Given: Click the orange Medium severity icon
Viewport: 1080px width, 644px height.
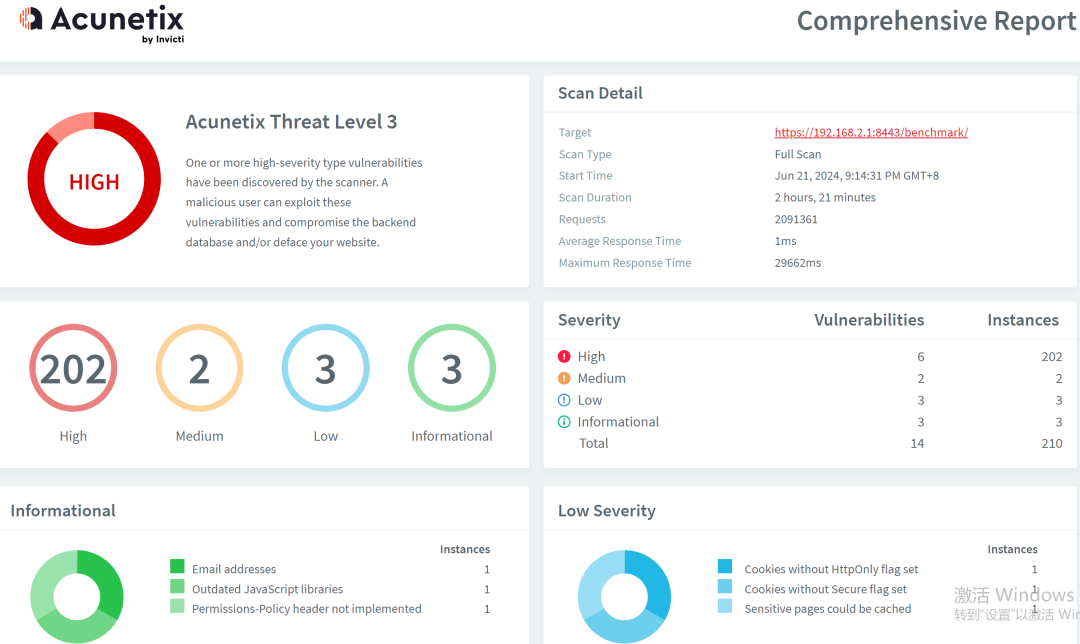Looking at the screenshot, I should 564,378.
